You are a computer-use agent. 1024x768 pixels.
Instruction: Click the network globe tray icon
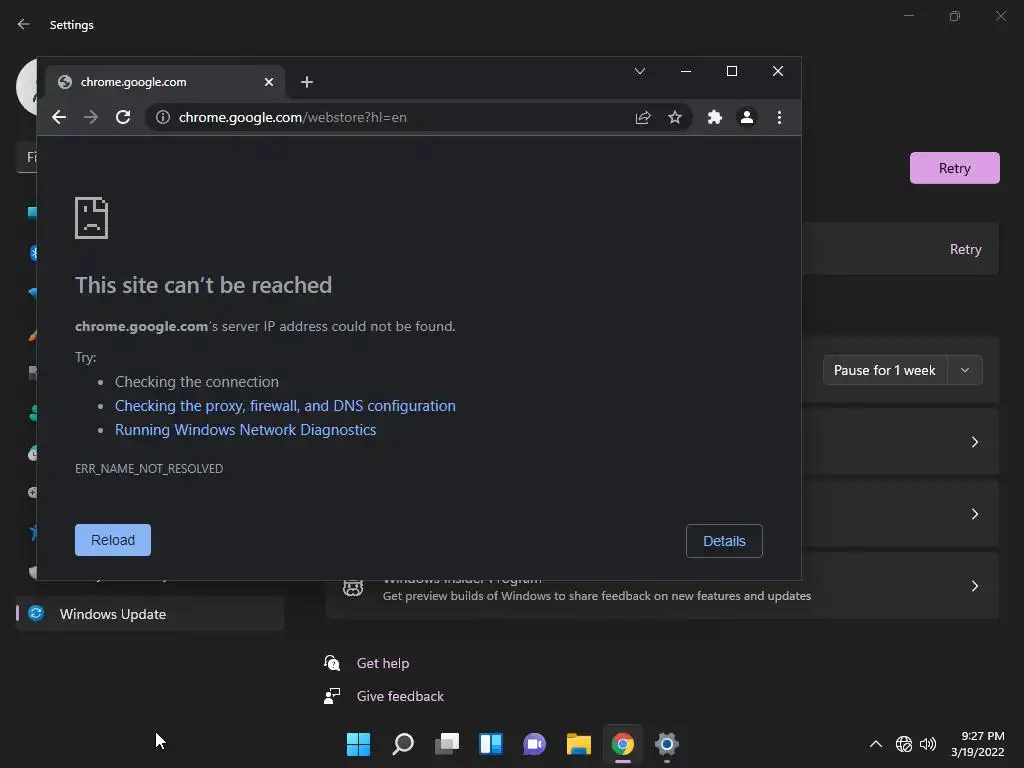(904, 744)
